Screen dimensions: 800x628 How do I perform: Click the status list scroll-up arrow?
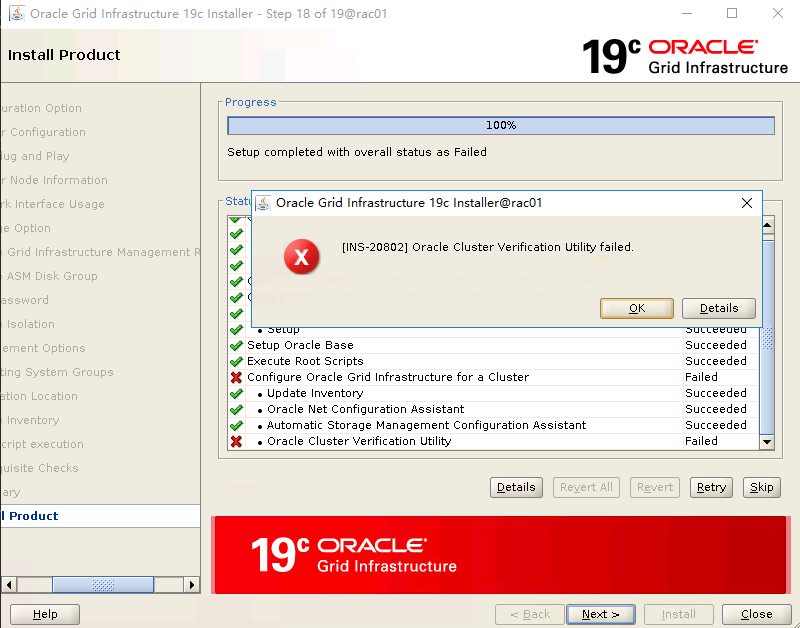[767, 225]
